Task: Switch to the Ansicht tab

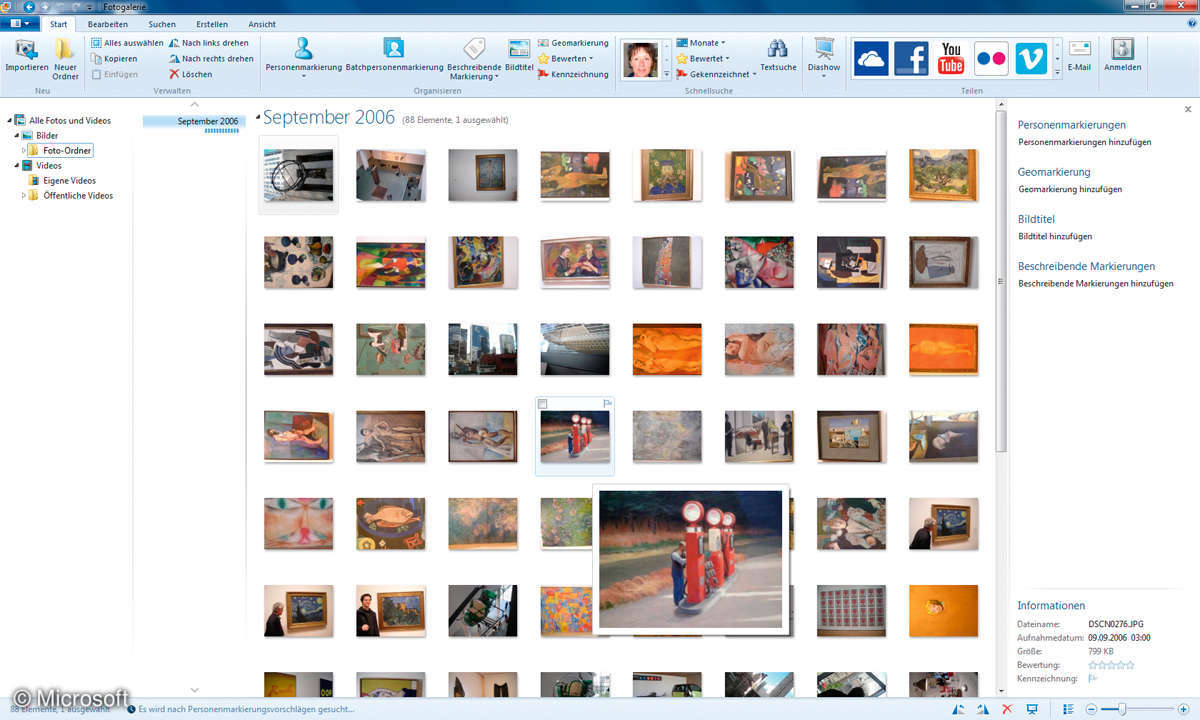Action: click(x=262, y=24)
